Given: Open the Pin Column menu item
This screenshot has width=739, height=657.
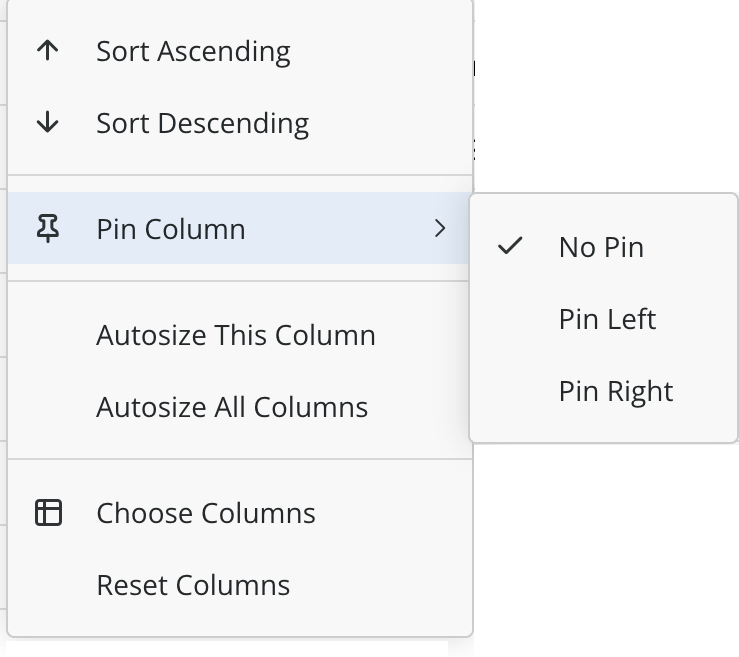Looking at the screenshot, I should coord(171,229).
